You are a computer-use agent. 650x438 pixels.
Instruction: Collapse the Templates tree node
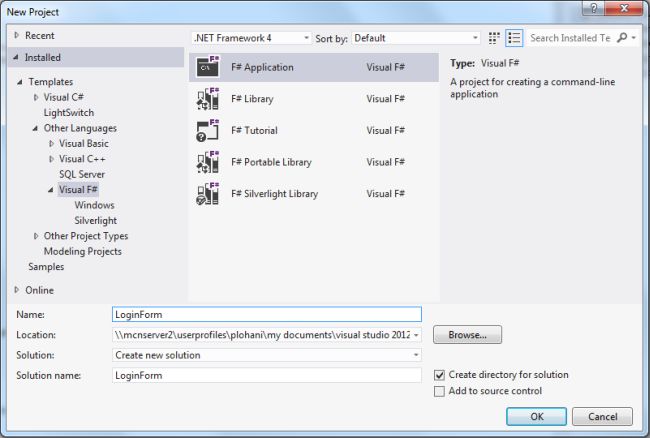click(19, 82)
